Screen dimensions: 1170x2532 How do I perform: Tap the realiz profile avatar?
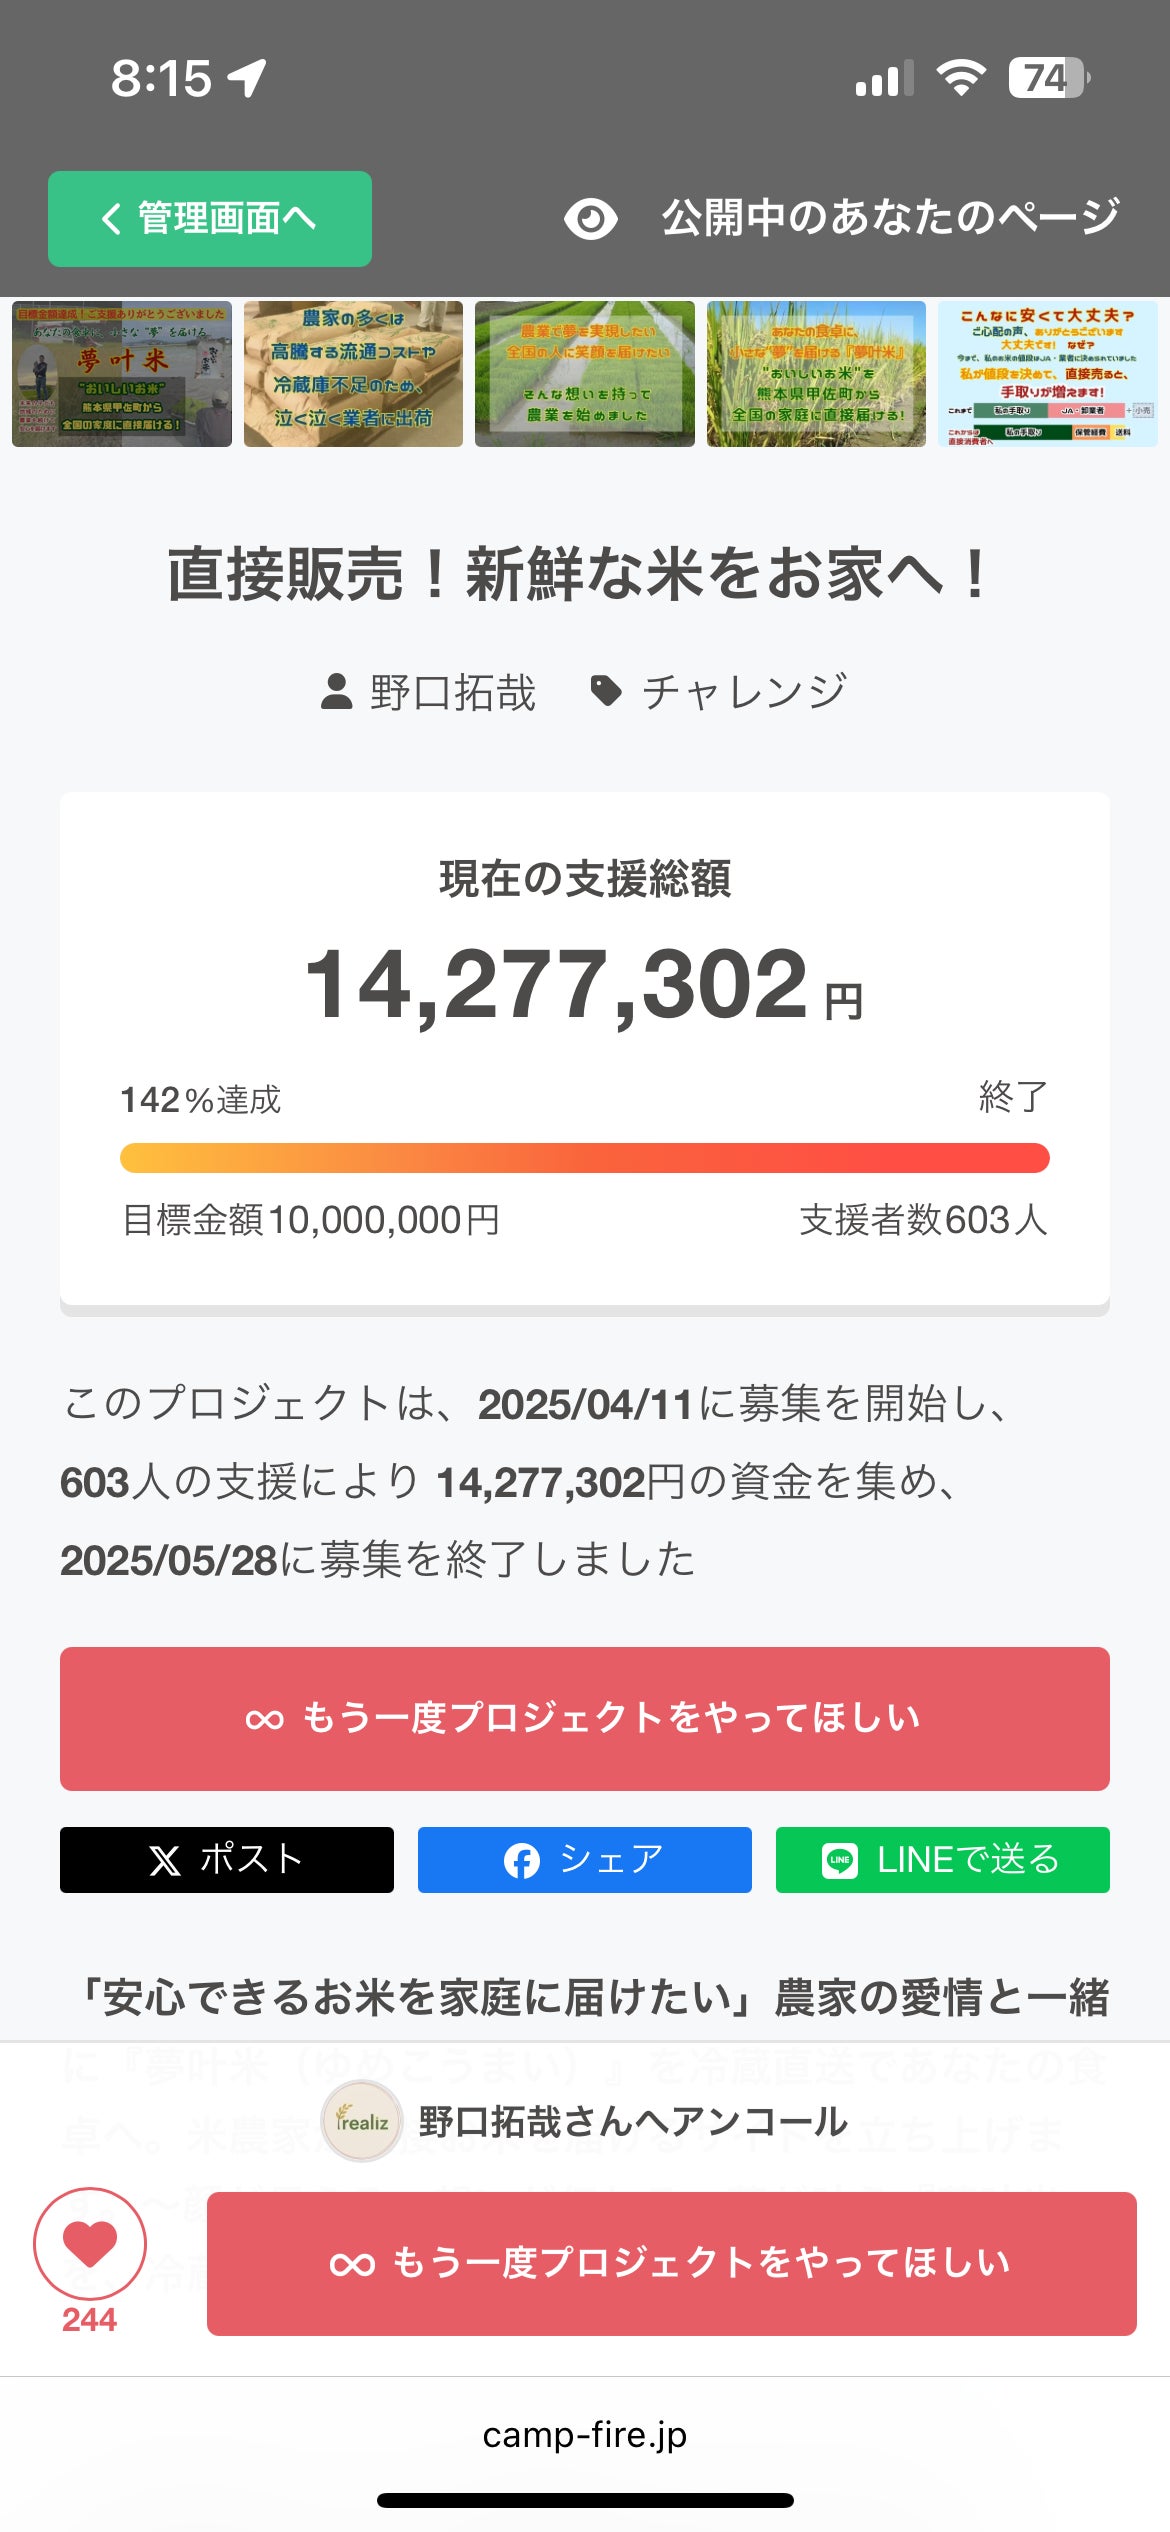(362, 2121)
